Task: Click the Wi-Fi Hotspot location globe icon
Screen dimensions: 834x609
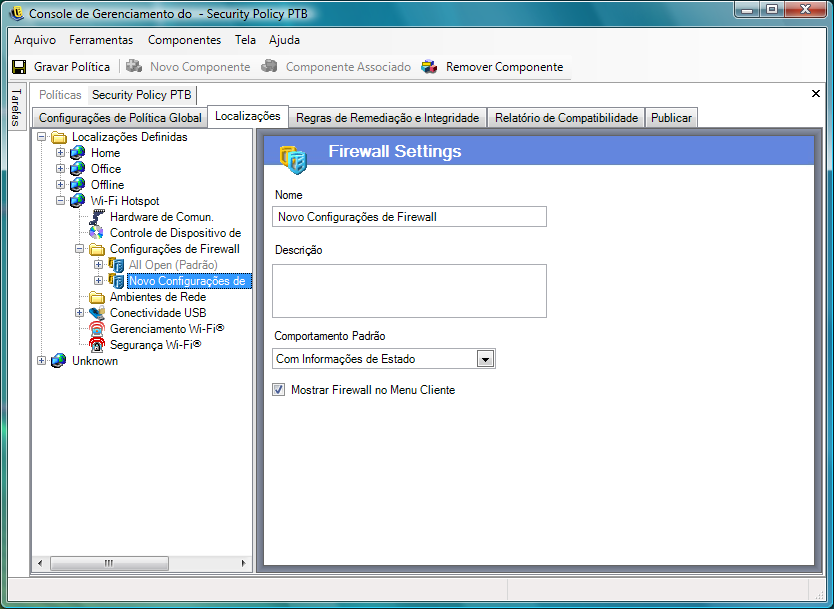Action: pos(78,201)
